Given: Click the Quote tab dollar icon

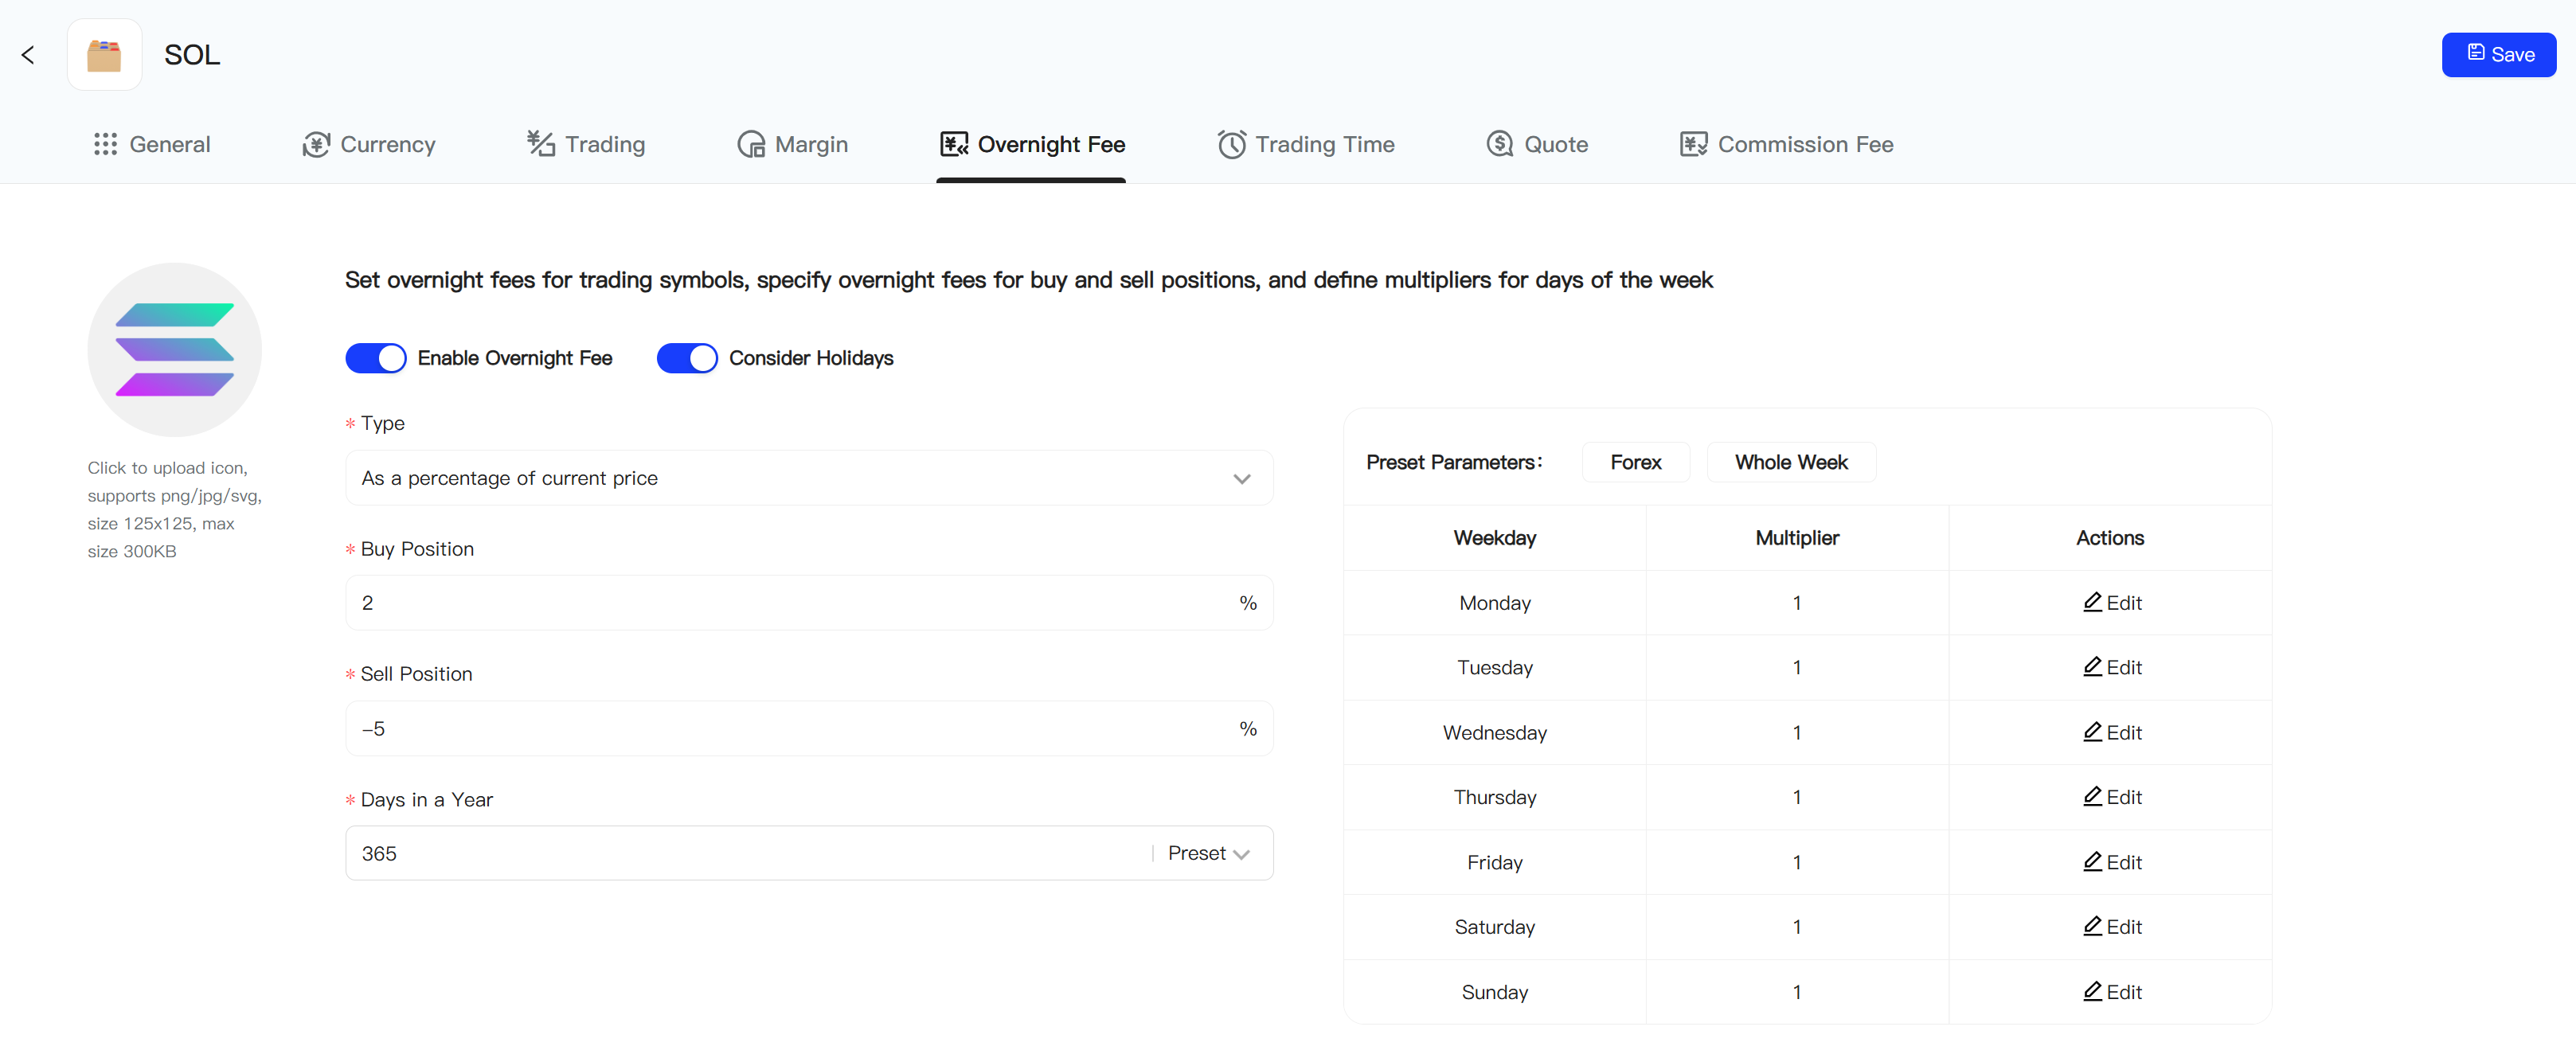Looking at the screenshot, I should point(1500,144).
